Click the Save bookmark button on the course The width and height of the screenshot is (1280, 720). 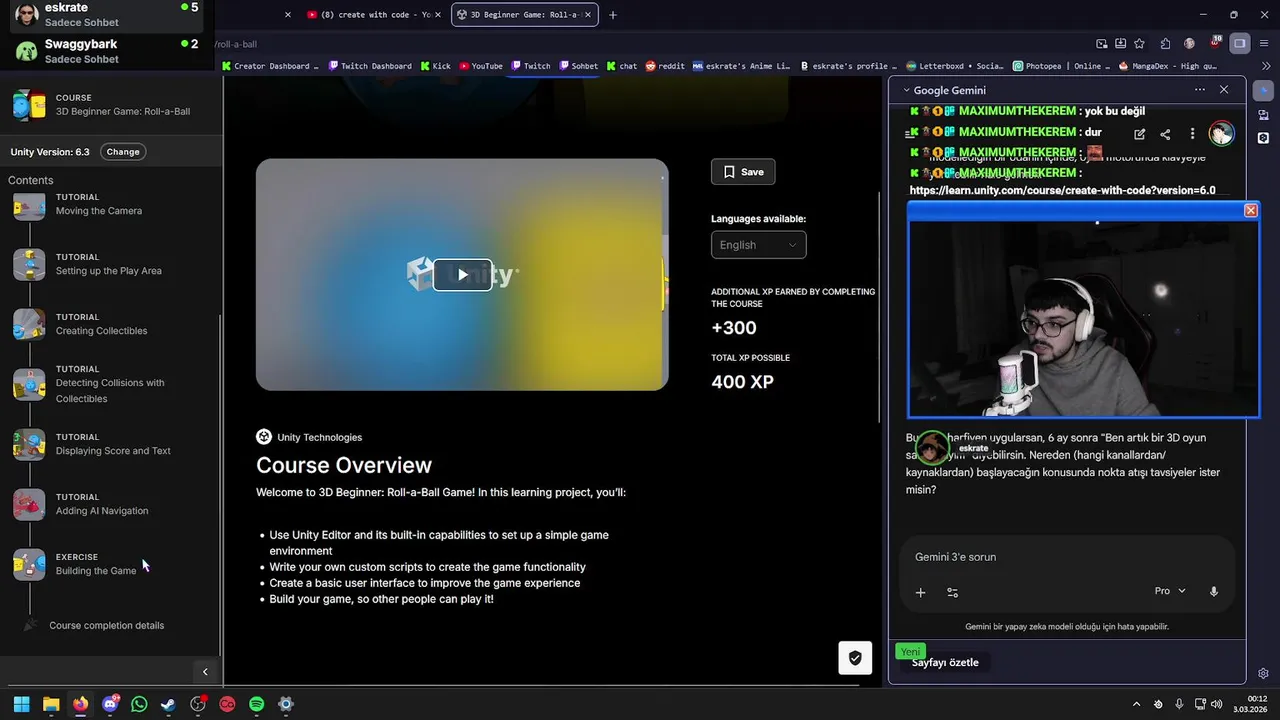[743, 172]
